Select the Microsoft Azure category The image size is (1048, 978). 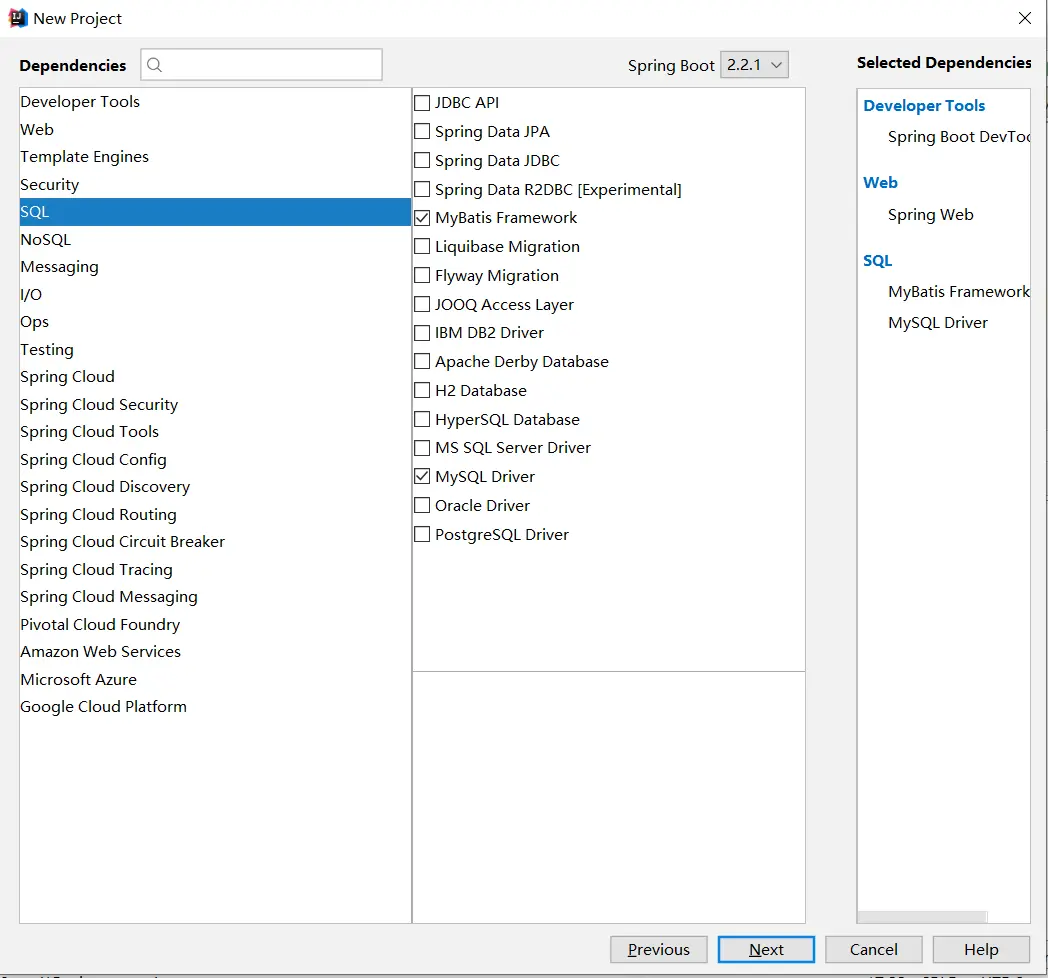coord(215,679)
